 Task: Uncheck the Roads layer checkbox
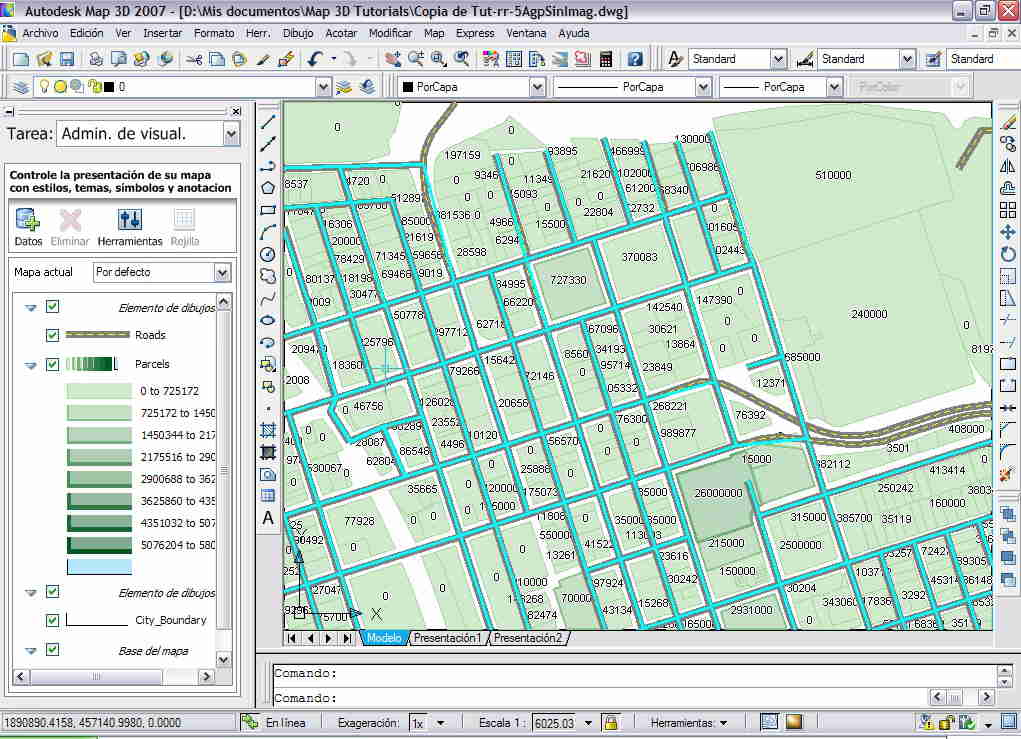(x=53, y=335)
